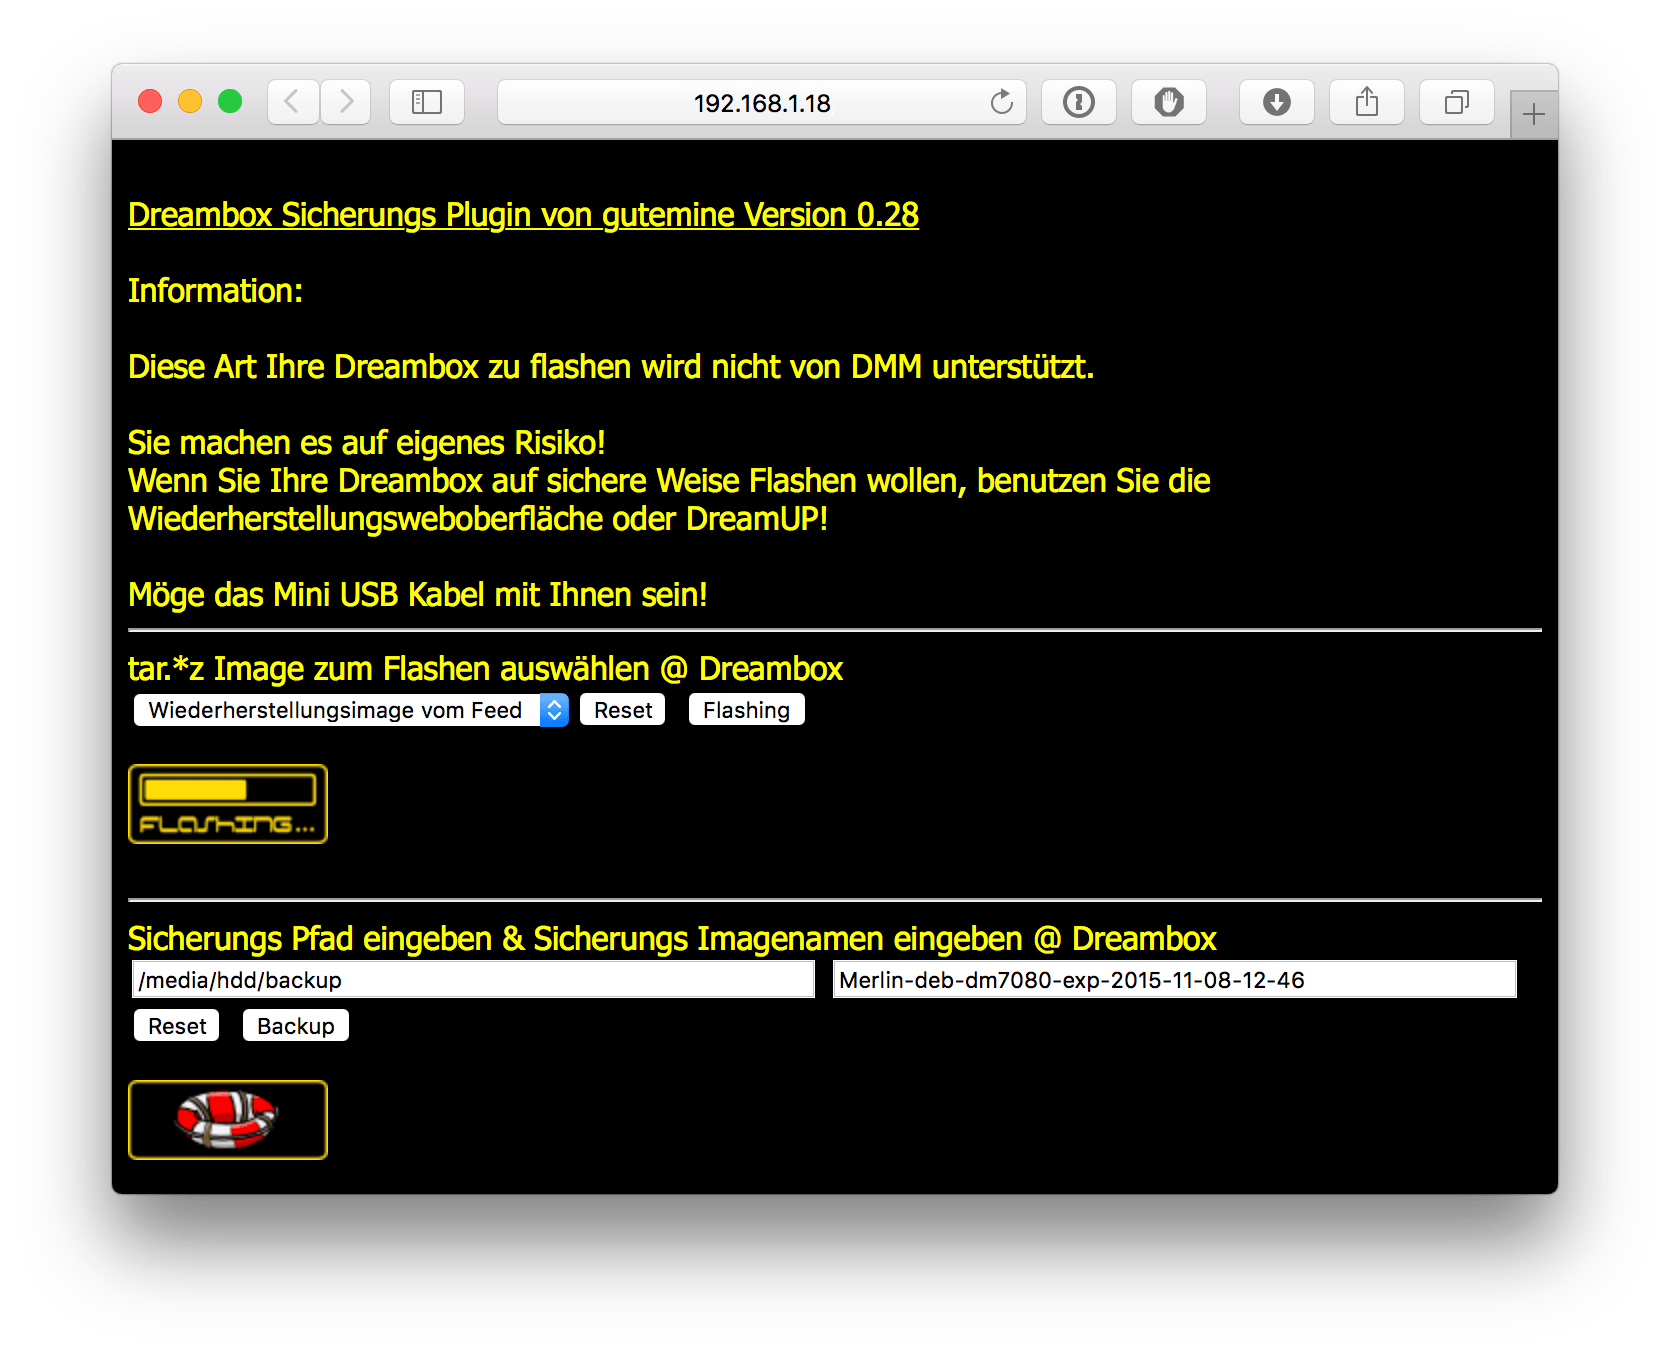
Task: Edit the Merlin-deb-dm7080 image name field
Action: click(1175, 979)
